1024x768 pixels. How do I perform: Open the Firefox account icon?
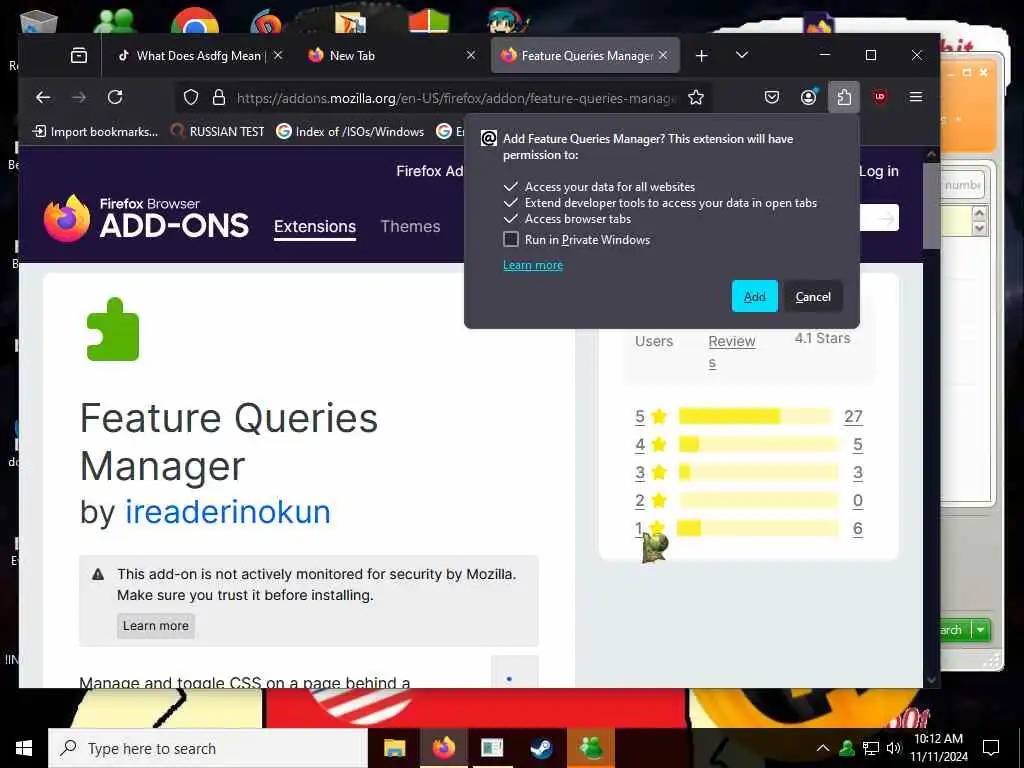808,97
